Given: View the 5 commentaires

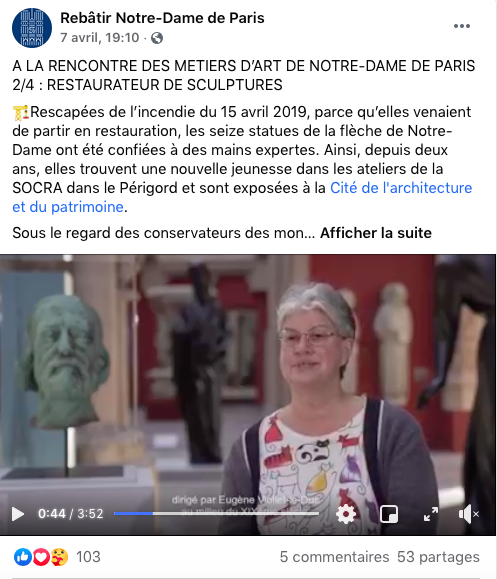Looking at the screenshot, I should [x=334, y=557].
